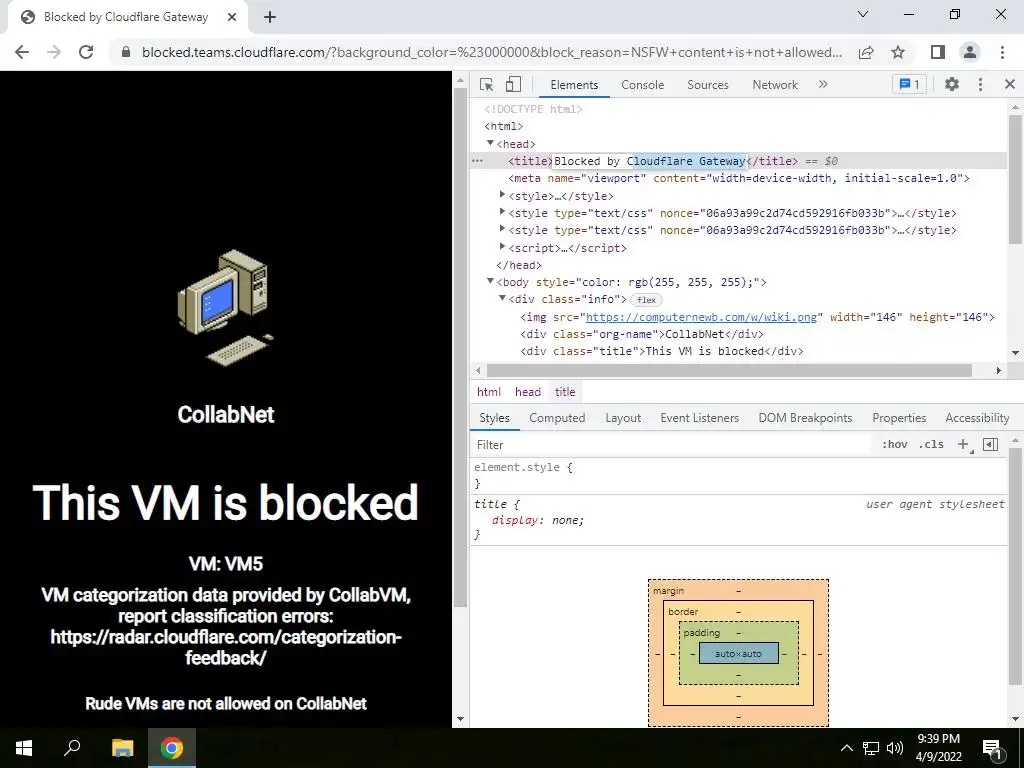Screen dimensions: 1024x768
Task: Open the three-dot actions beside title node
Action: [477, 161]
